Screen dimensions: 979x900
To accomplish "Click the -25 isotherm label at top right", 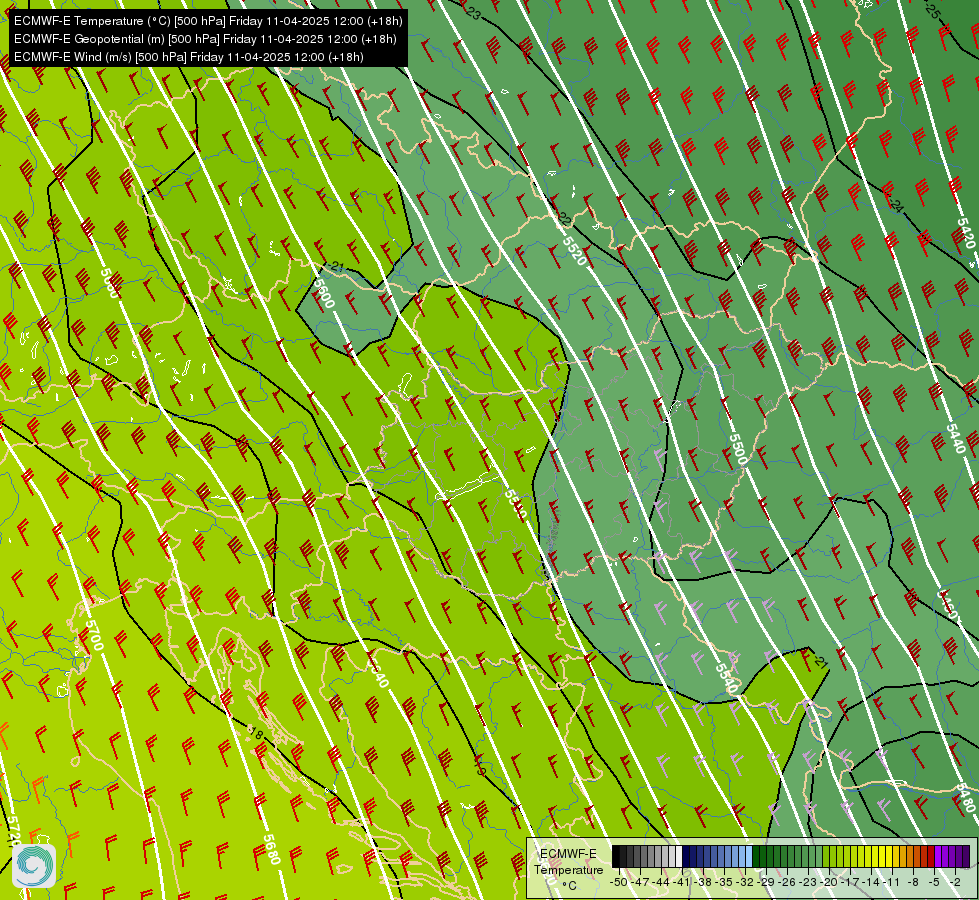I will [x=931, y=11].
